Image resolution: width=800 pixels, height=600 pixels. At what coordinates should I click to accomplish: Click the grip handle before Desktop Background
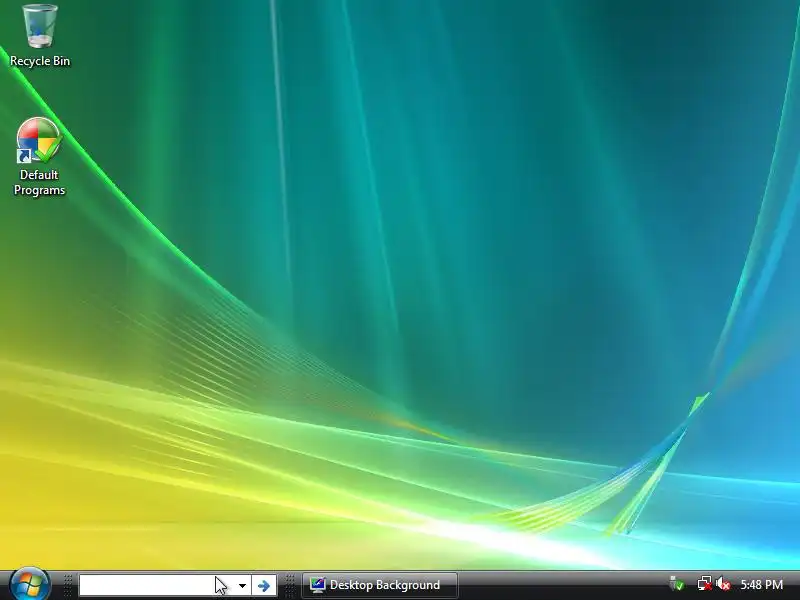pyautogui.click(x=289, y=585)
